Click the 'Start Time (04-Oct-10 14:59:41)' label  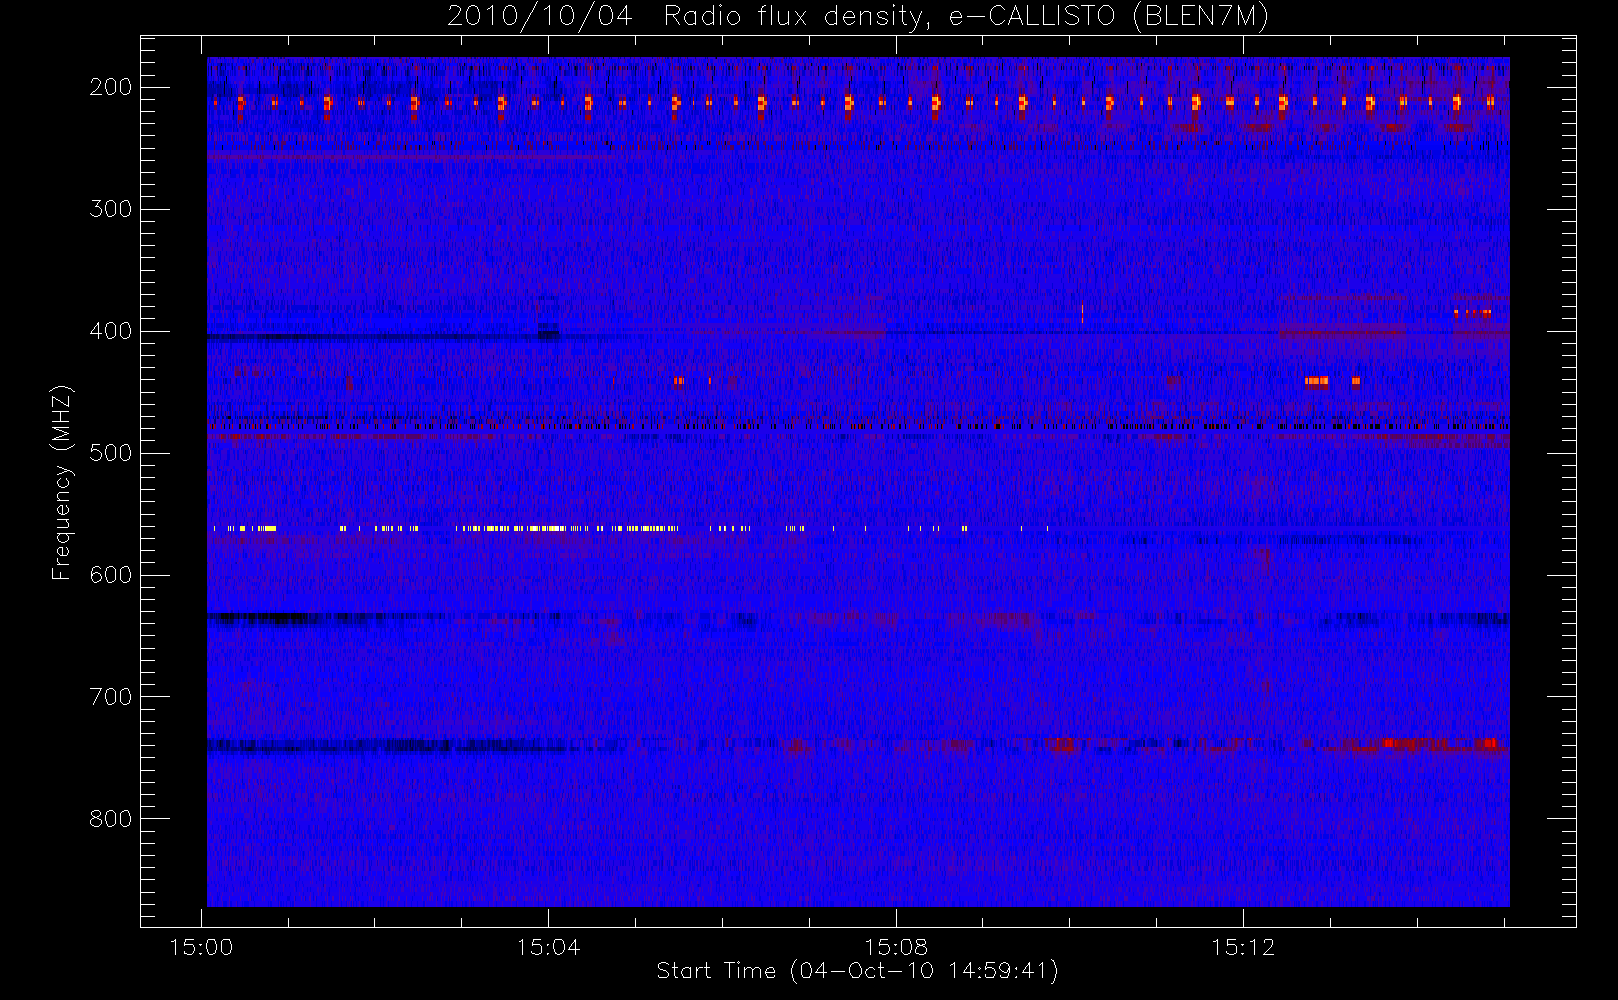pyautogui.click(x=857, y=971)
